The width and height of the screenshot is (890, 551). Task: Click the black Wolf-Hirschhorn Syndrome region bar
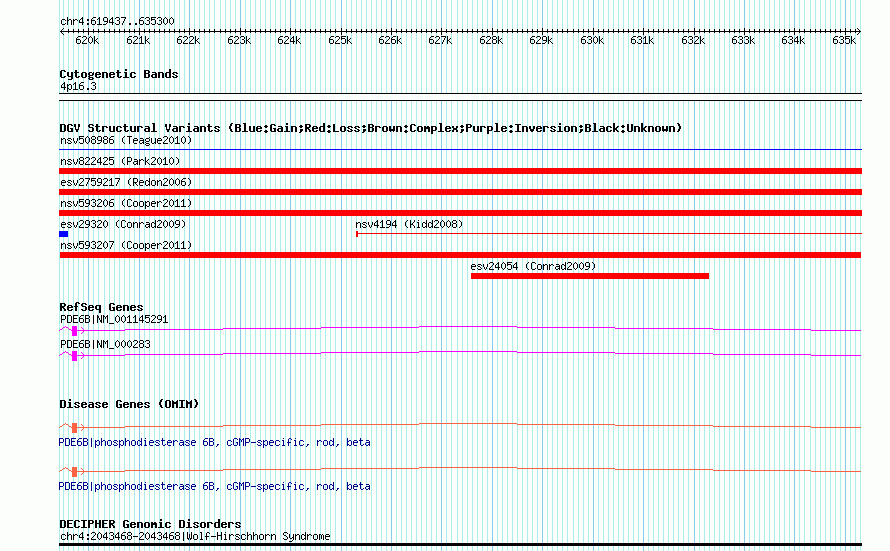[x=460, y=545]
